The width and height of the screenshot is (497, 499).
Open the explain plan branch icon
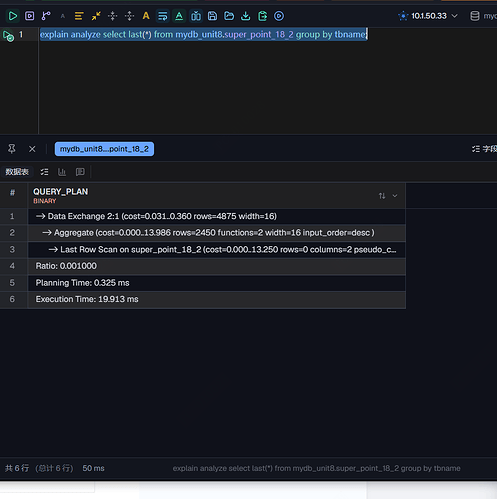click(46, 16)
